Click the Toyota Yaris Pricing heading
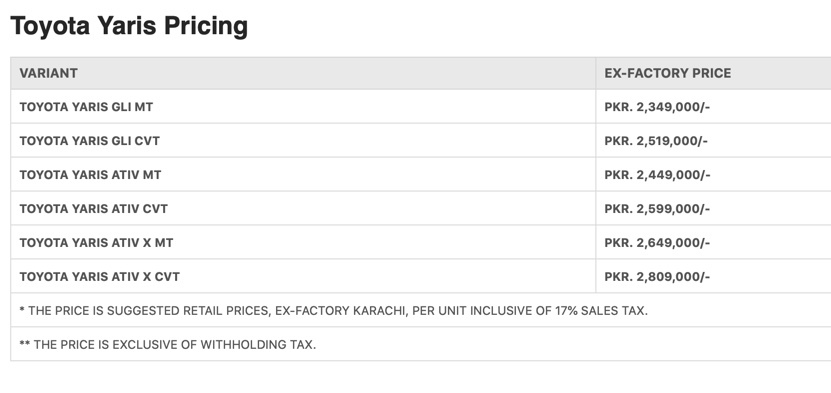Image resolution: width=831 pixels, height=393 pixels. coord(129,26)
